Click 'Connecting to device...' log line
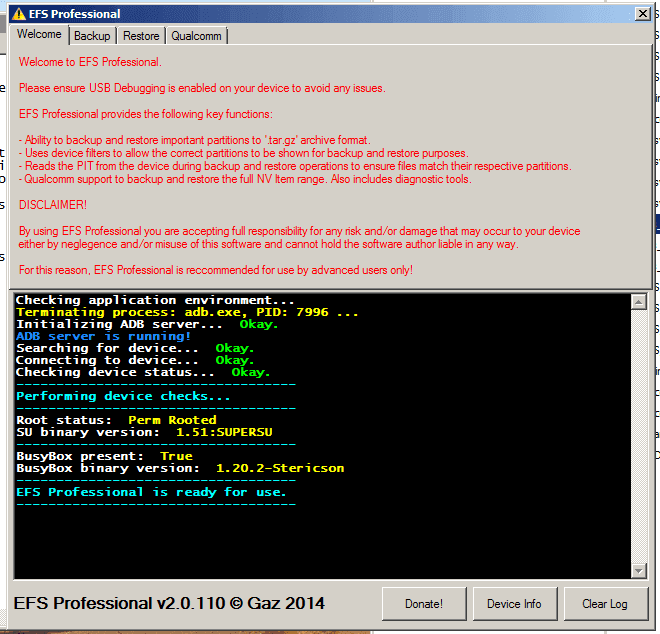660x634 pixels. [135, 360]
